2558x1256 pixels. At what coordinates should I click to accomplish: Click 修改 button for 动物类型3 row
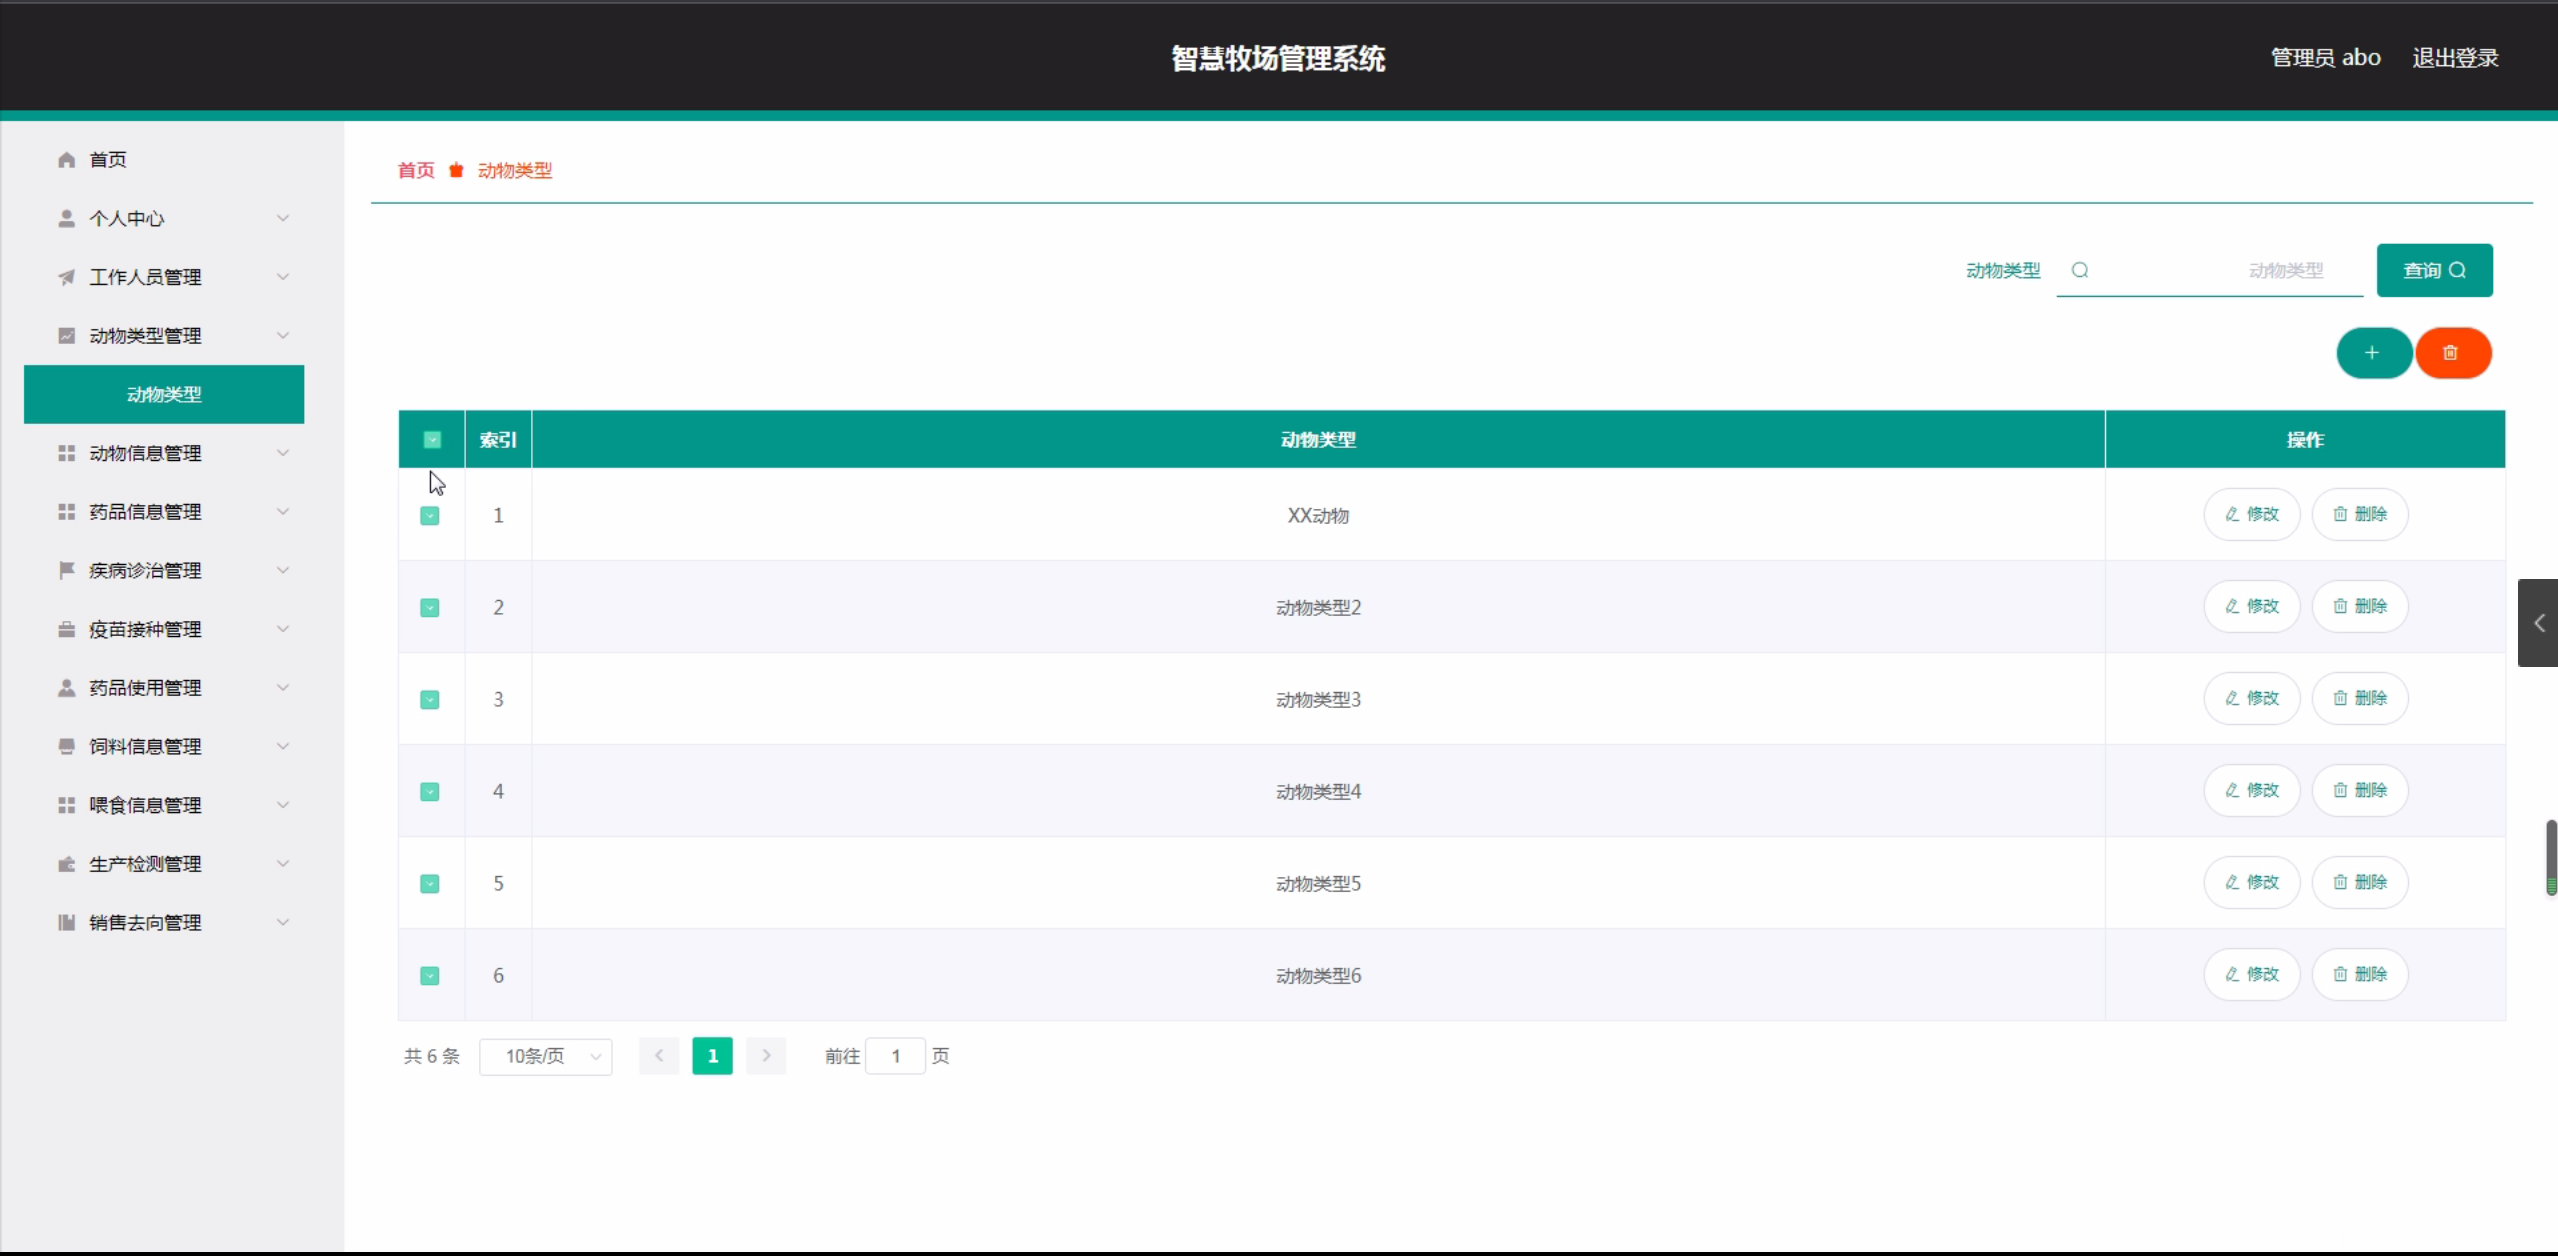pos(2251,698)
